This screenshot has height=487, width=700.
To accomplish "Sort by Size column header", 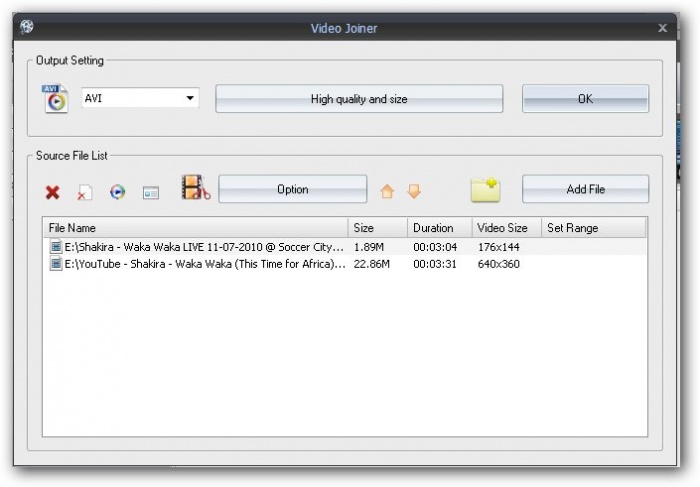I will click(378, 228).
